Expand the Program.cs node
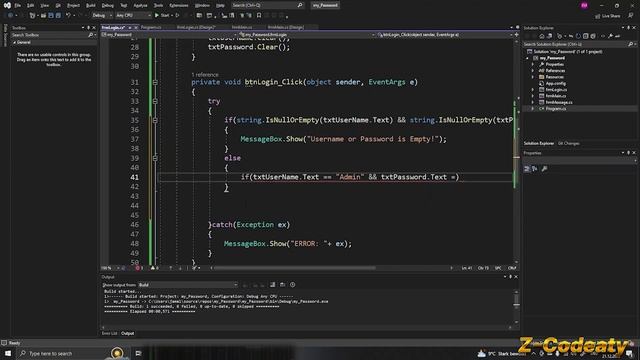This screenshot has width=640, height=360. 533,109
